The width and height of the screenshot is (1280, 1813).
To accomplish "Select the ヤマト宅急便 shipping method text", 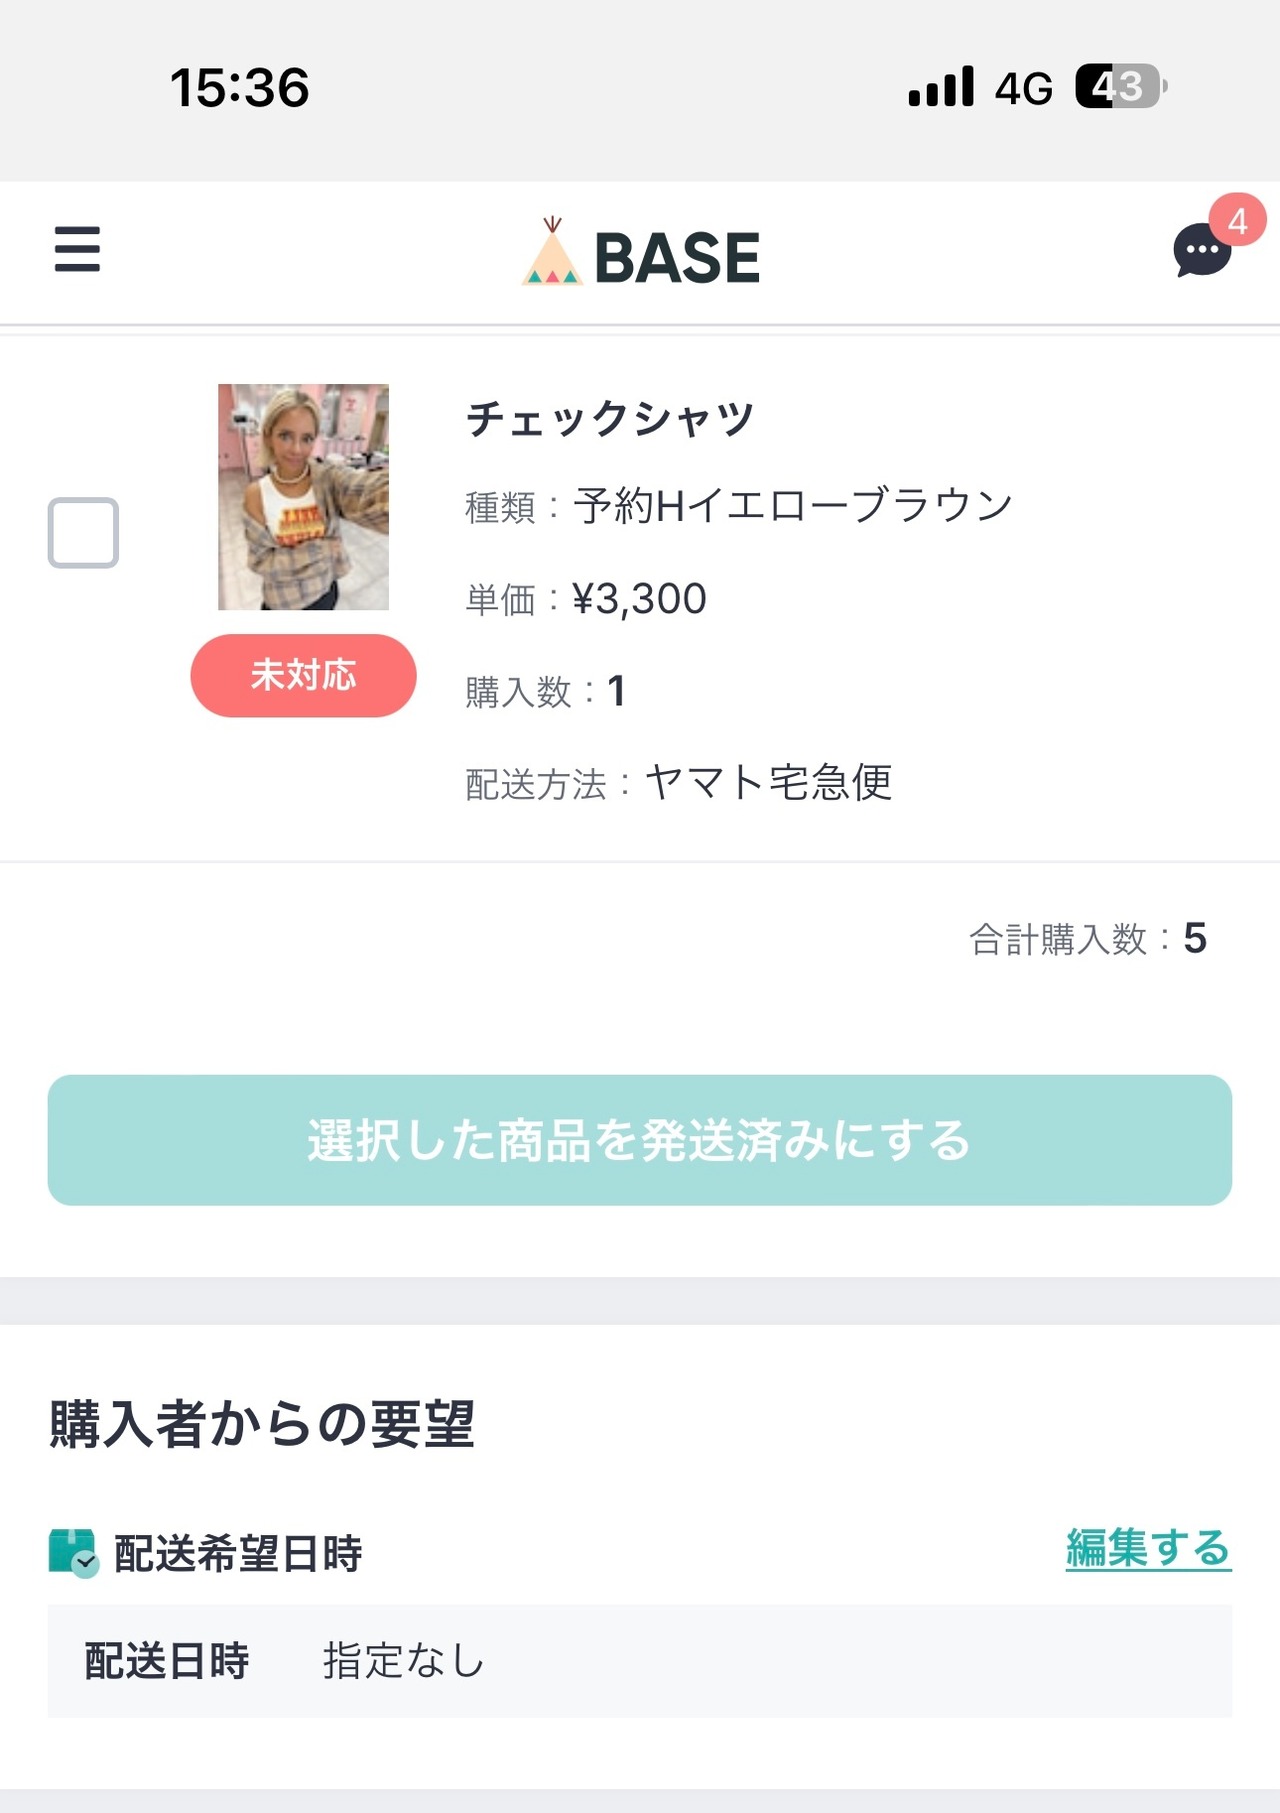I will (x=768, y=782).
